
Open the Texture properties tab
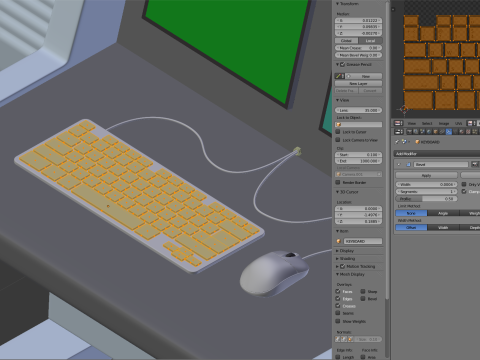pos(468,131)
